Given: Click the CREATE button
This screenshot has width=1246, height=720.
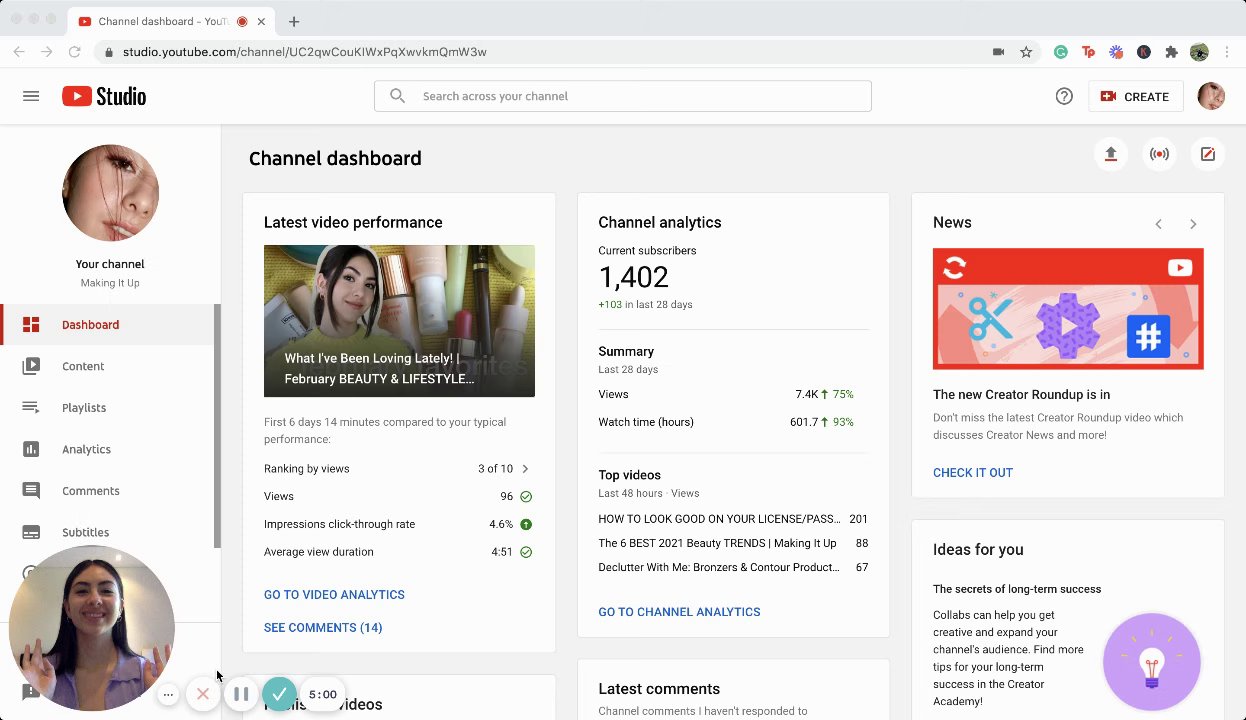Looking at the screenshot, I should 1135,96.
